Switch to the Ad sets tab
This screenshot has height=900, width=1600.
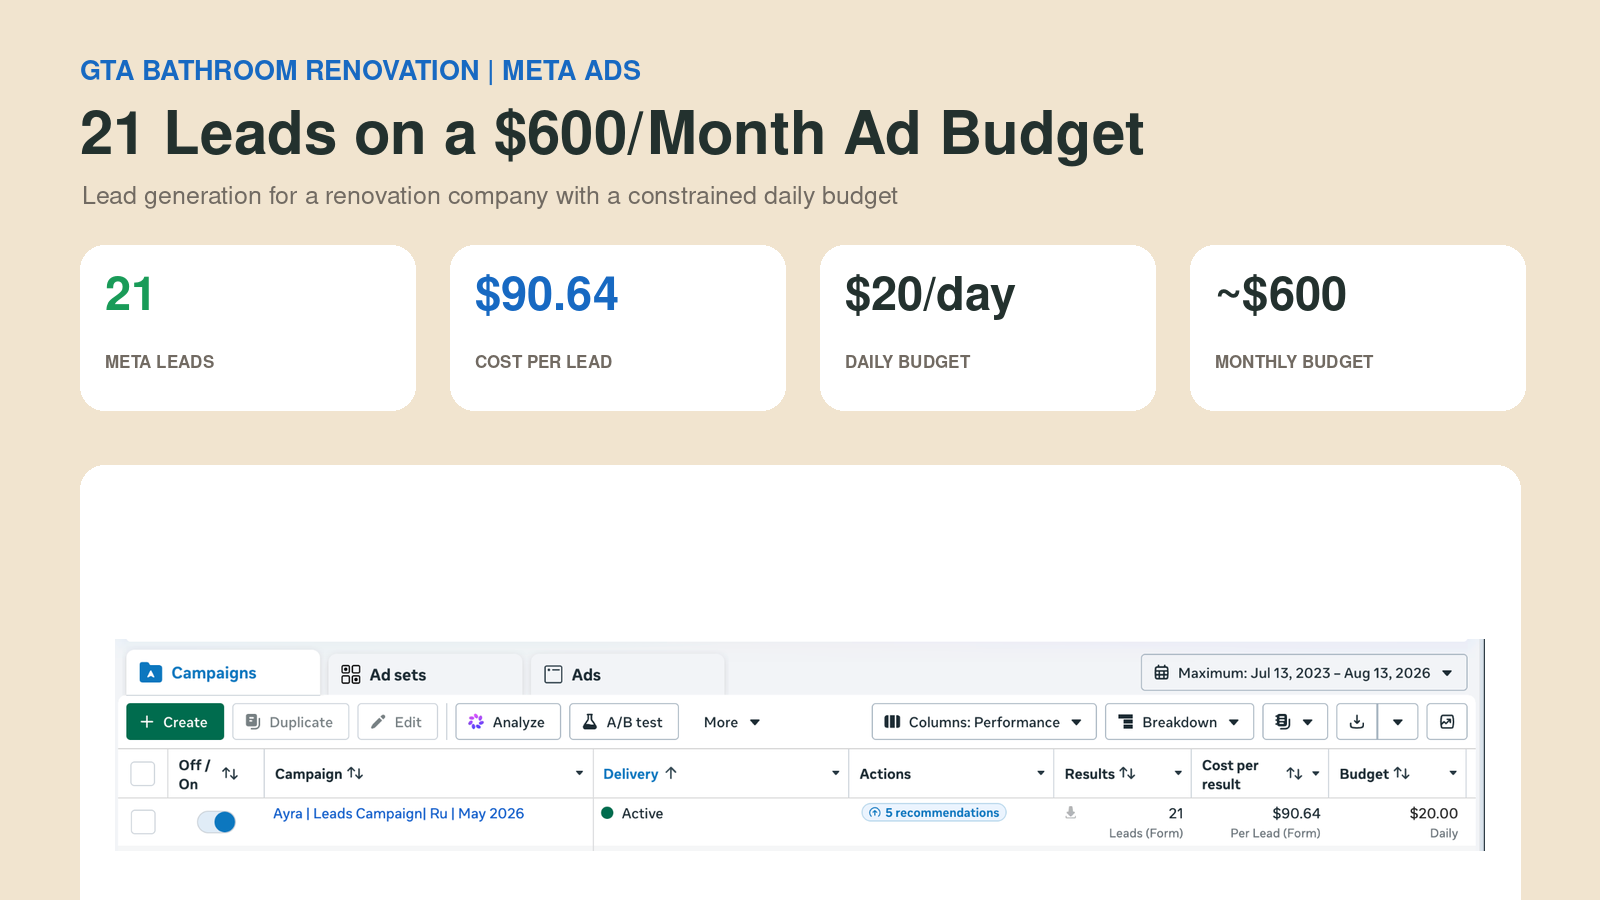click(x=425, y=675)
